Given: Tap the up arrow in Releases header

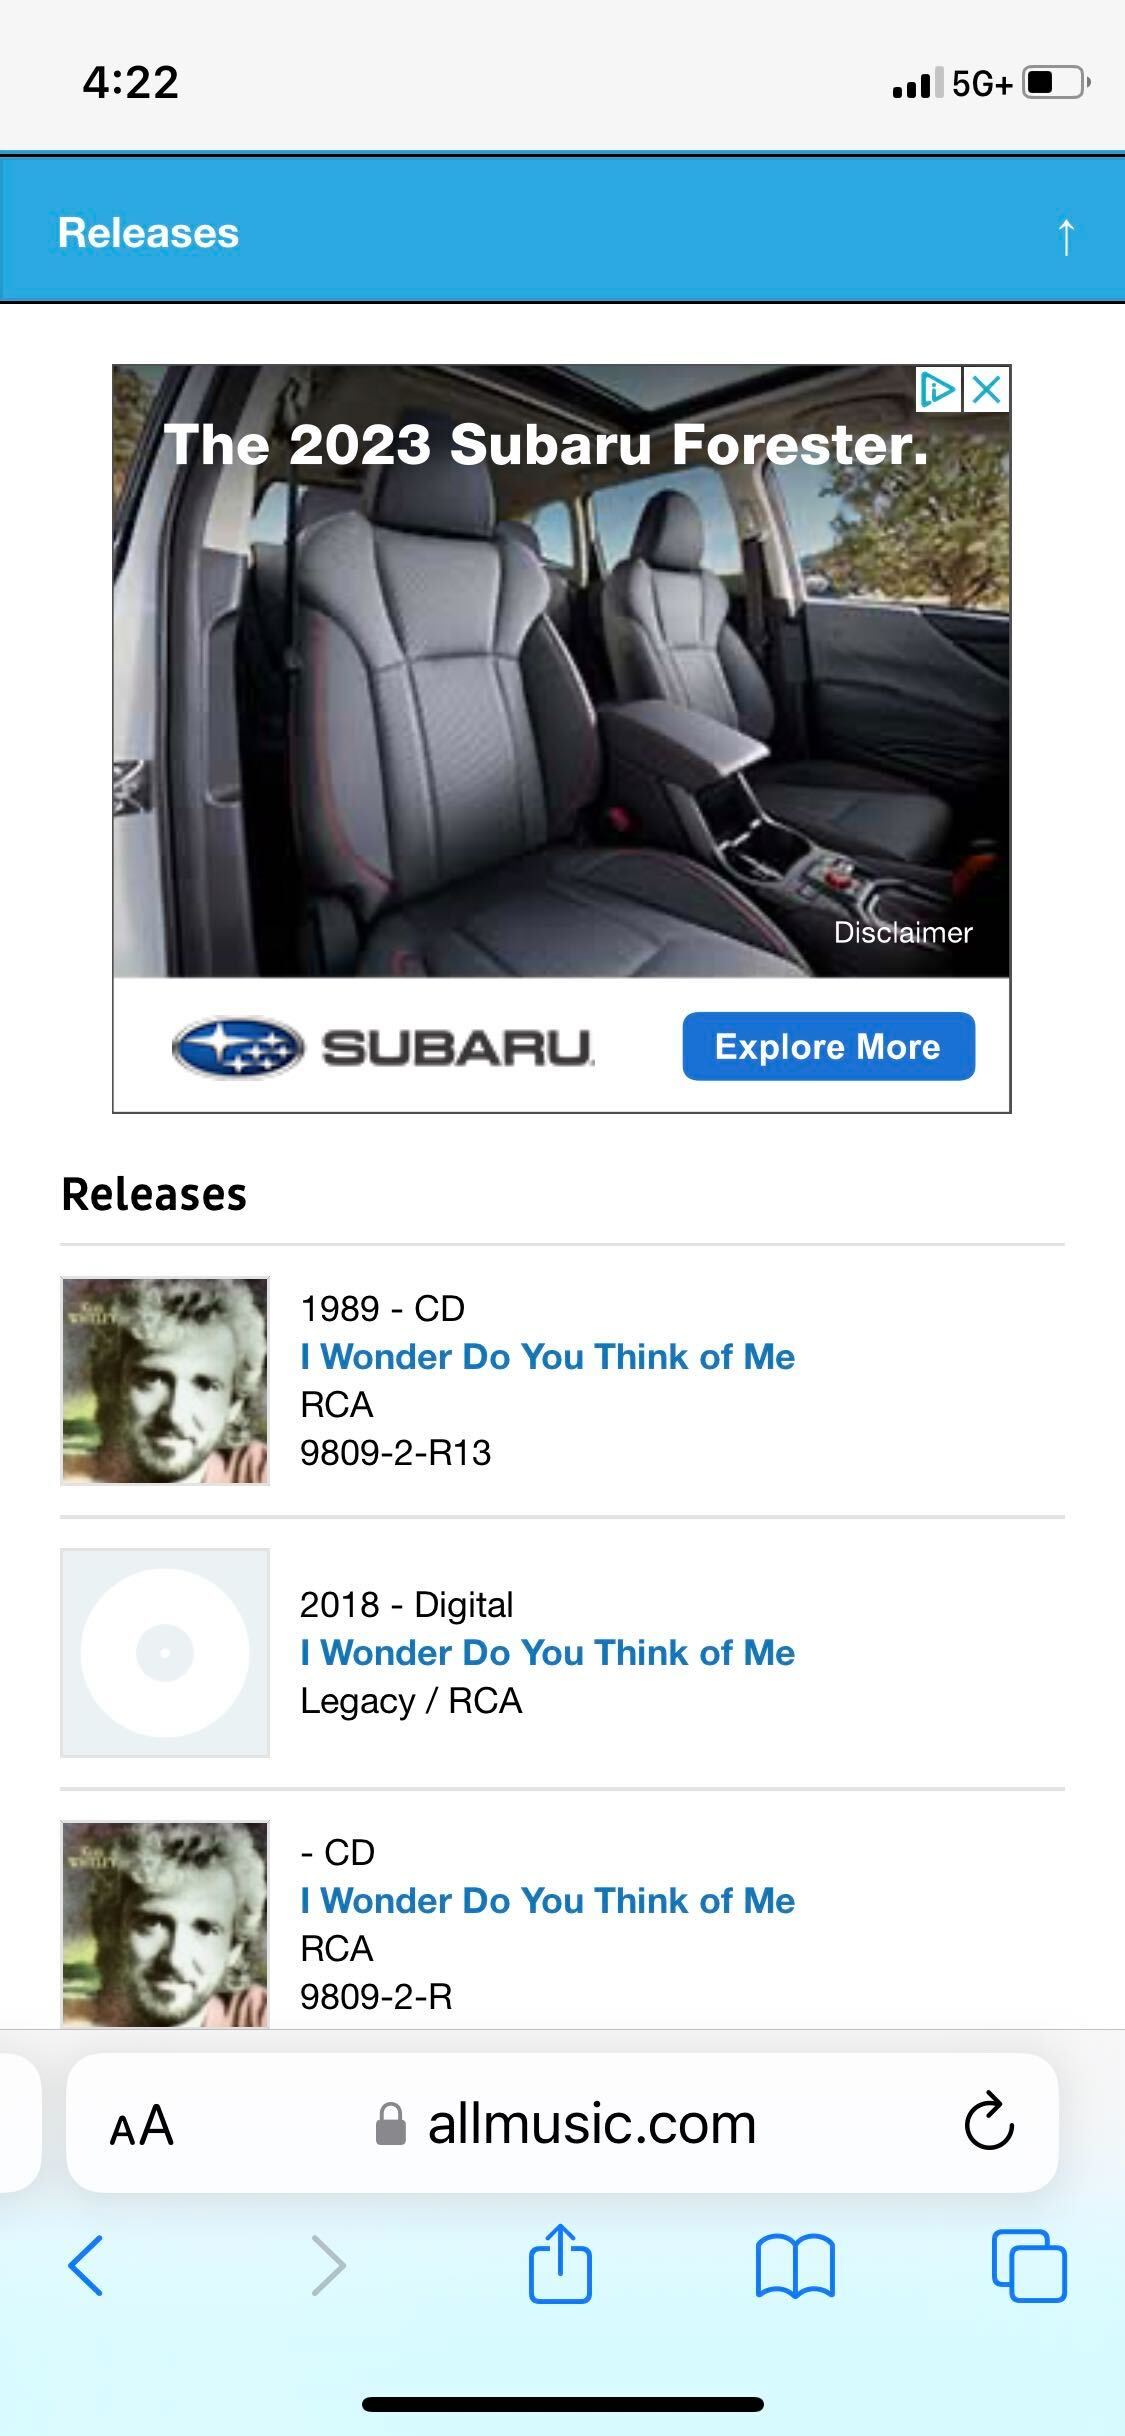Looking at the screenshot, I should click(x=1066, y=237).
